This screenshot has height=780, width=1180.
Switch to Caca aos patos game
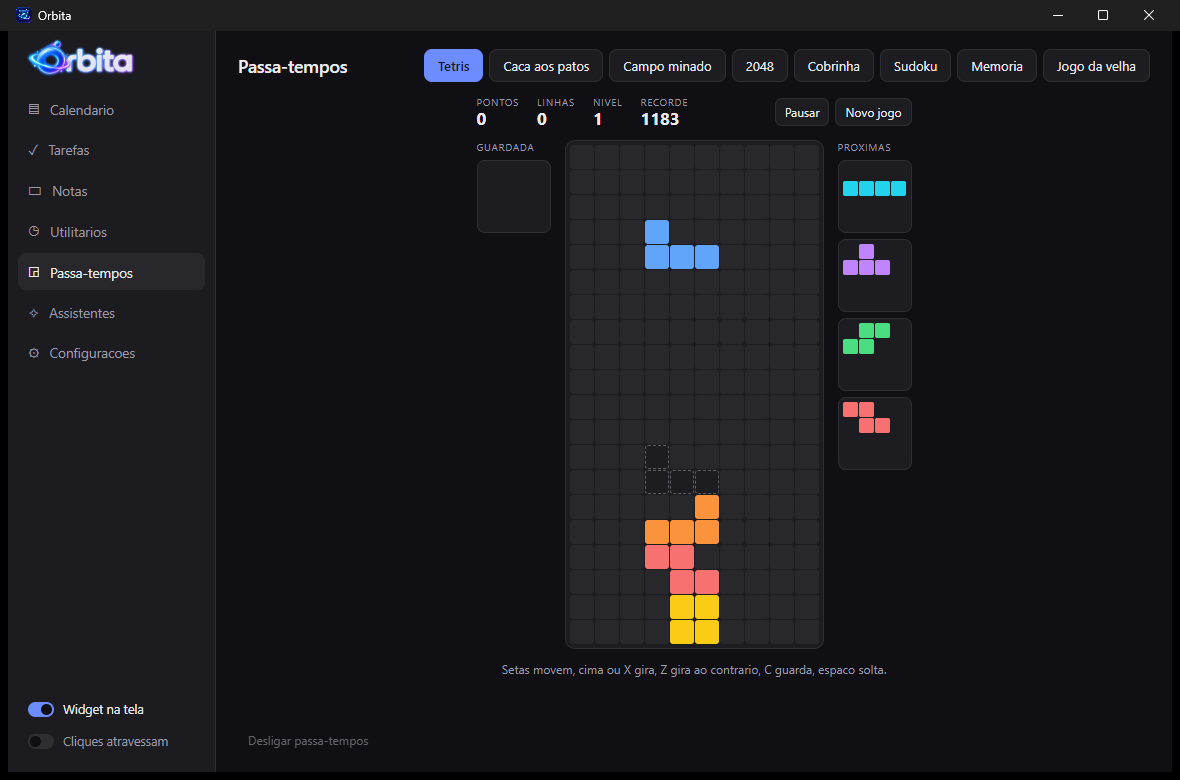546,66
